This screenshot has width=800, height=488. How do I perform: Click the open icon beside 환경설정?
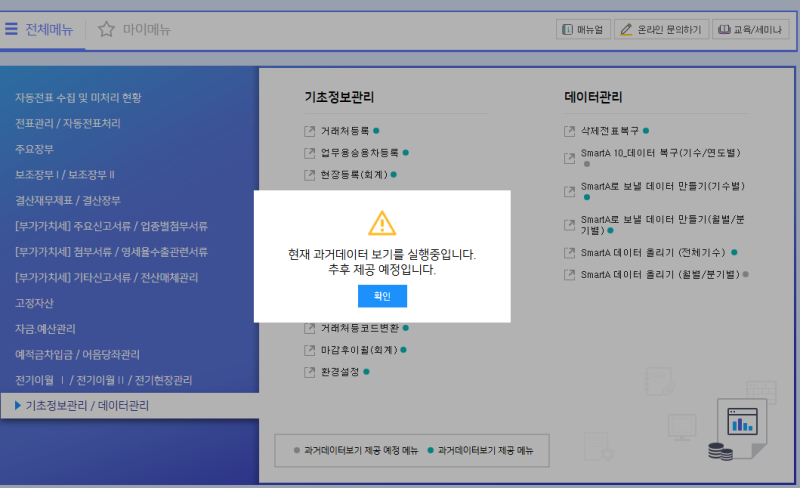309,372
